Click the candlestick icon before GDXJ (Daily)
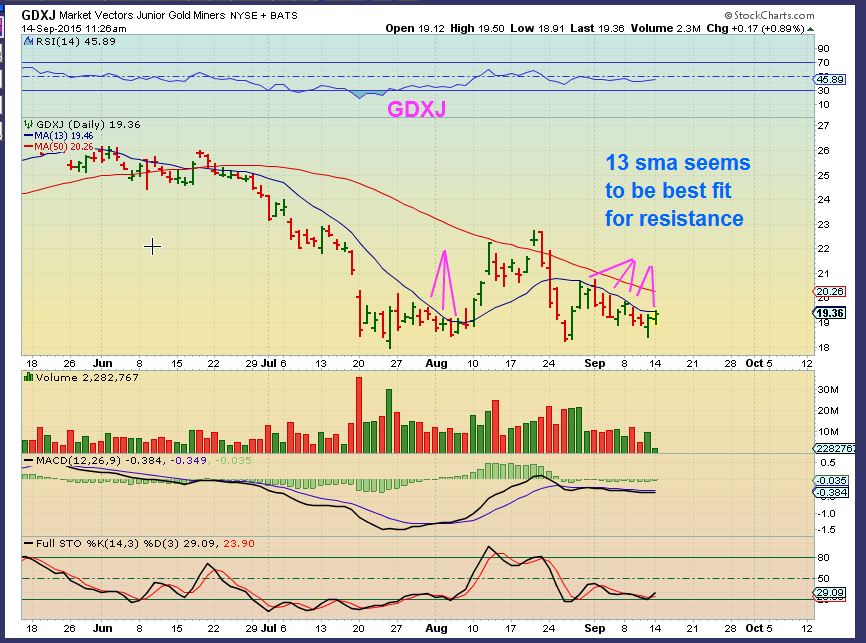 click(29, 124)
